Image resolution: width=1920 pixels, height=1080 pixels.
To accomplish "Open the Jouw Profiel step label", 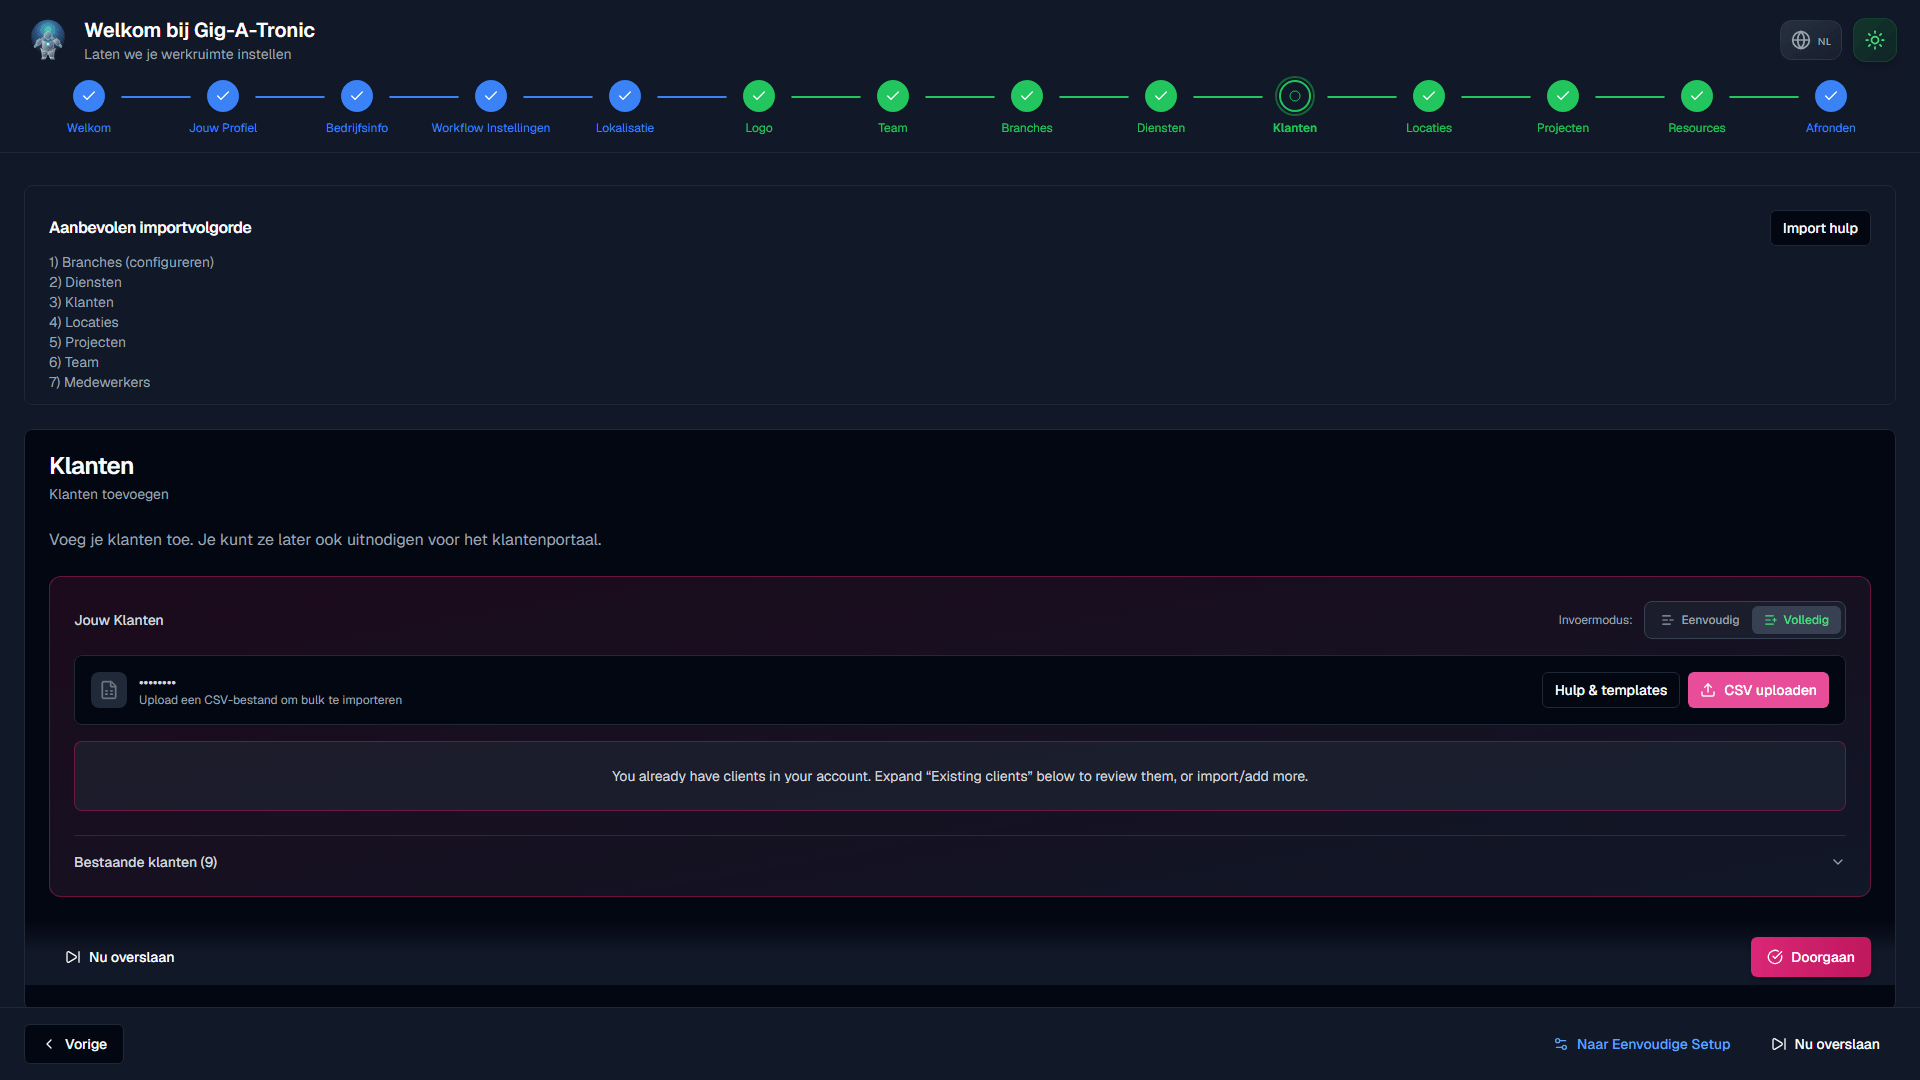I will [223, 128].
